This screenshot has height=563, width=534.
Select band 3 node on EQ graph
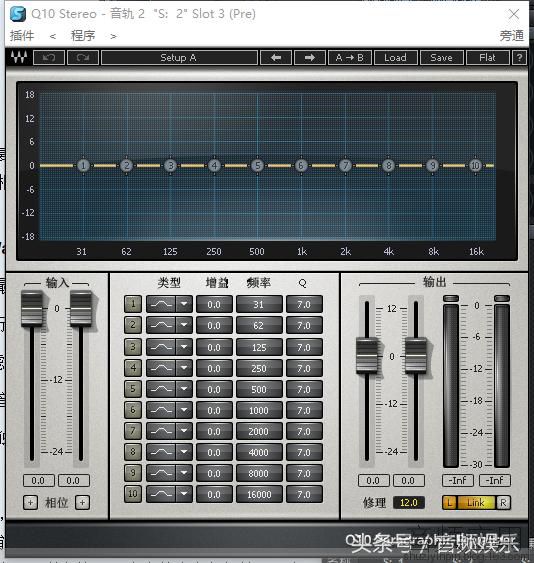[x=171, y=166]
